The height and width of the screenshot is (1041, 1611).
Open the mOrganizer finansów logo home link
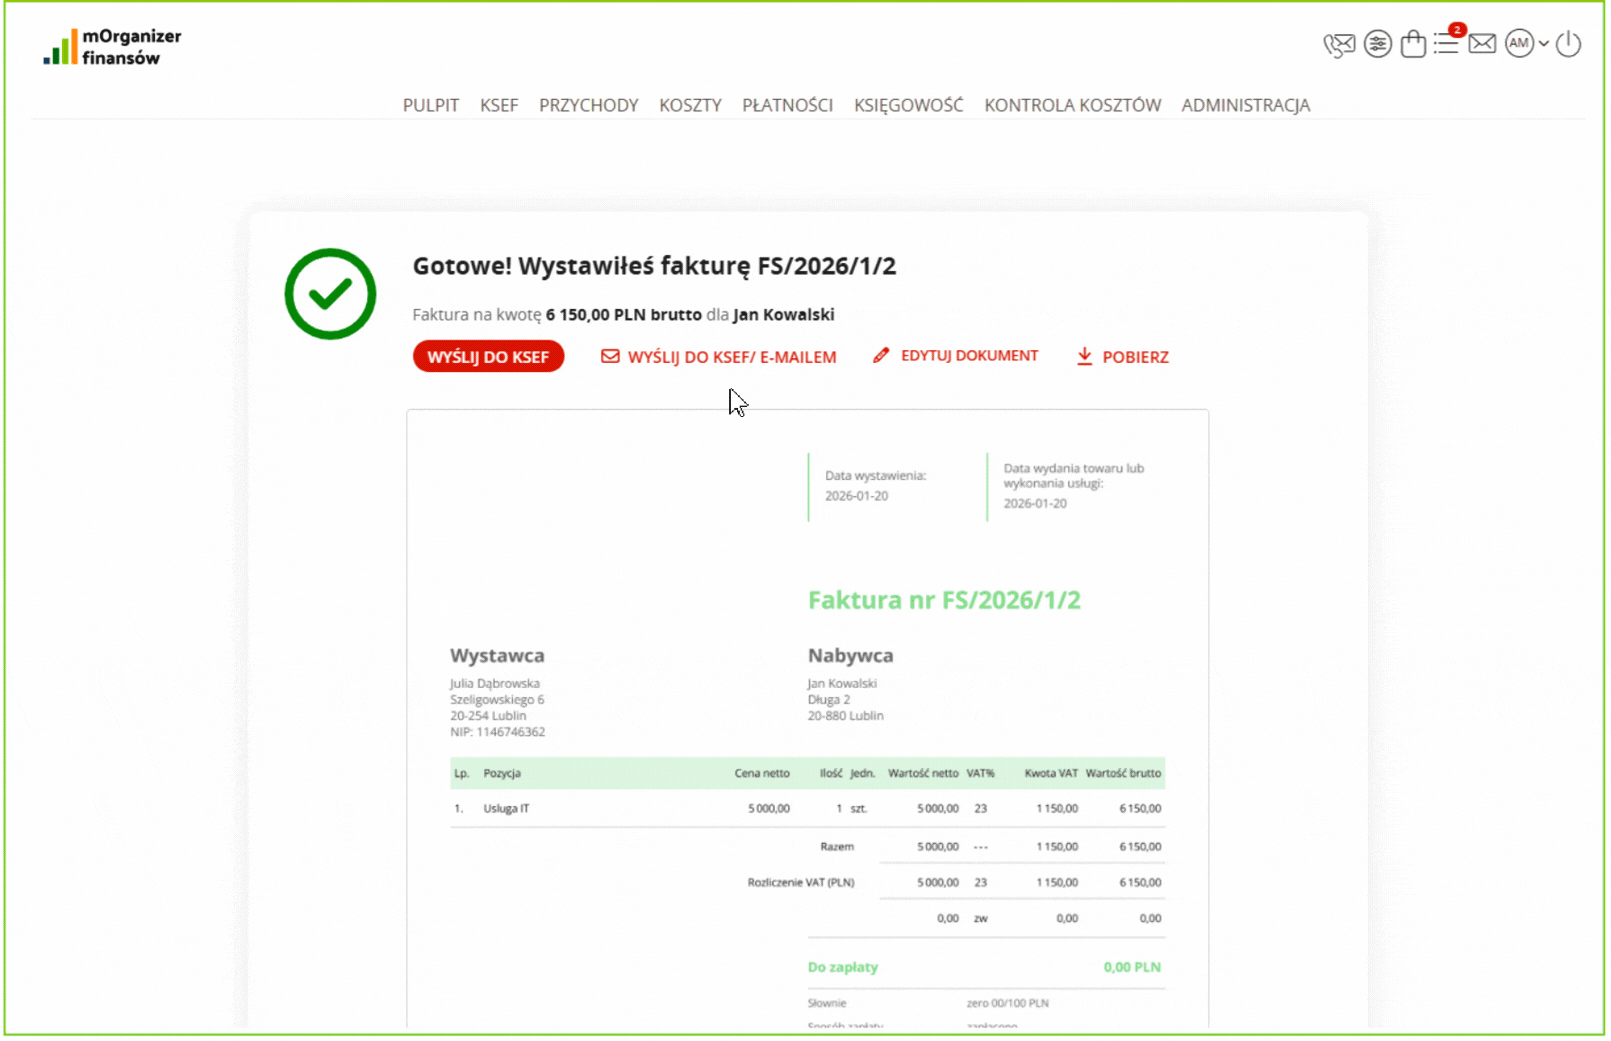pyautogui.click(x=112, y=46)
